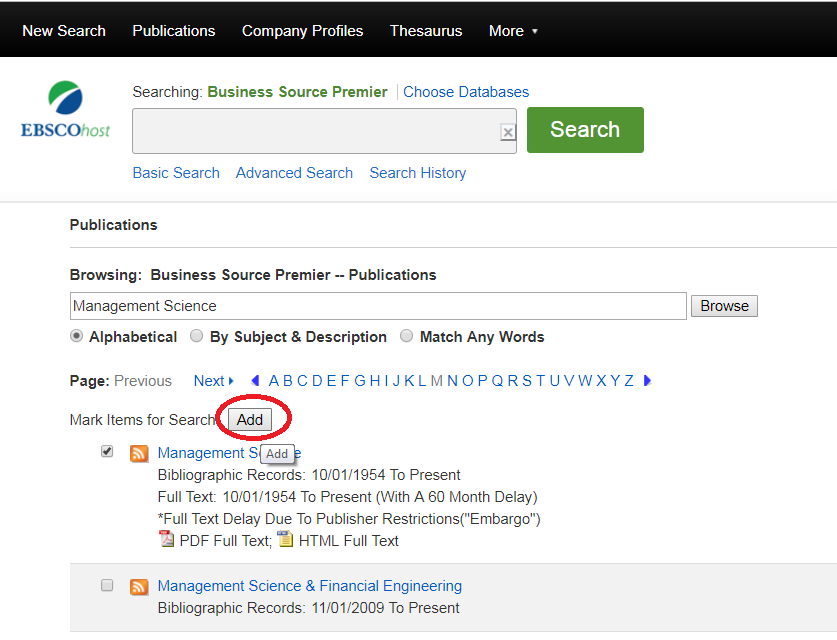Click the Browse button
The image size is (837, 640).
724,305
